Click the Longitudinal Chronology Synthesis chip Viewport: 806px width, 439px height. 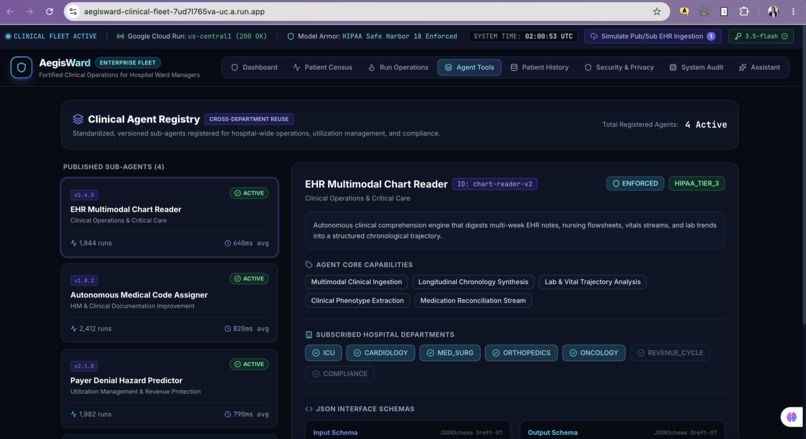pyautogui.click(x=473, y=282)
